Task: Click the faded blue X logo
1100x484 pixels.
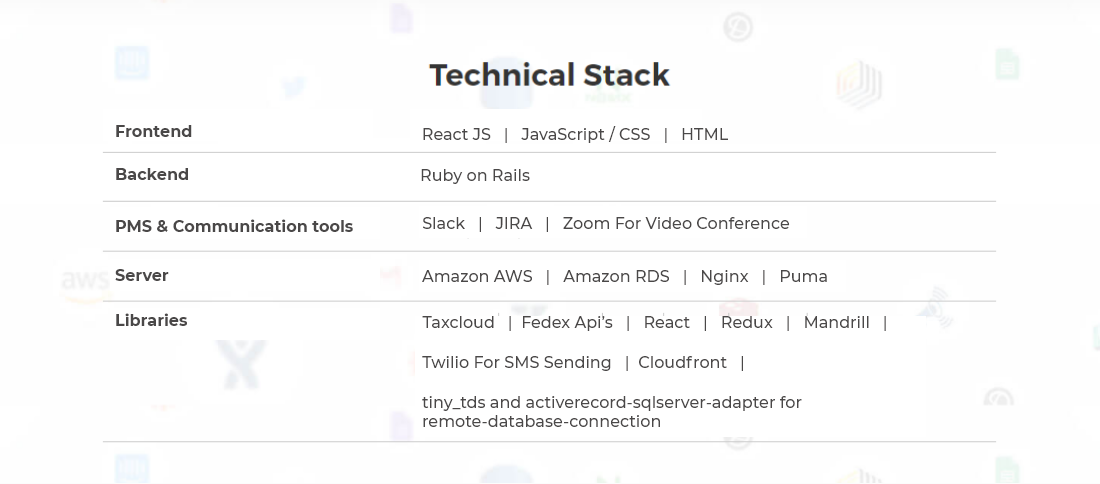Action: pos(241,364)
